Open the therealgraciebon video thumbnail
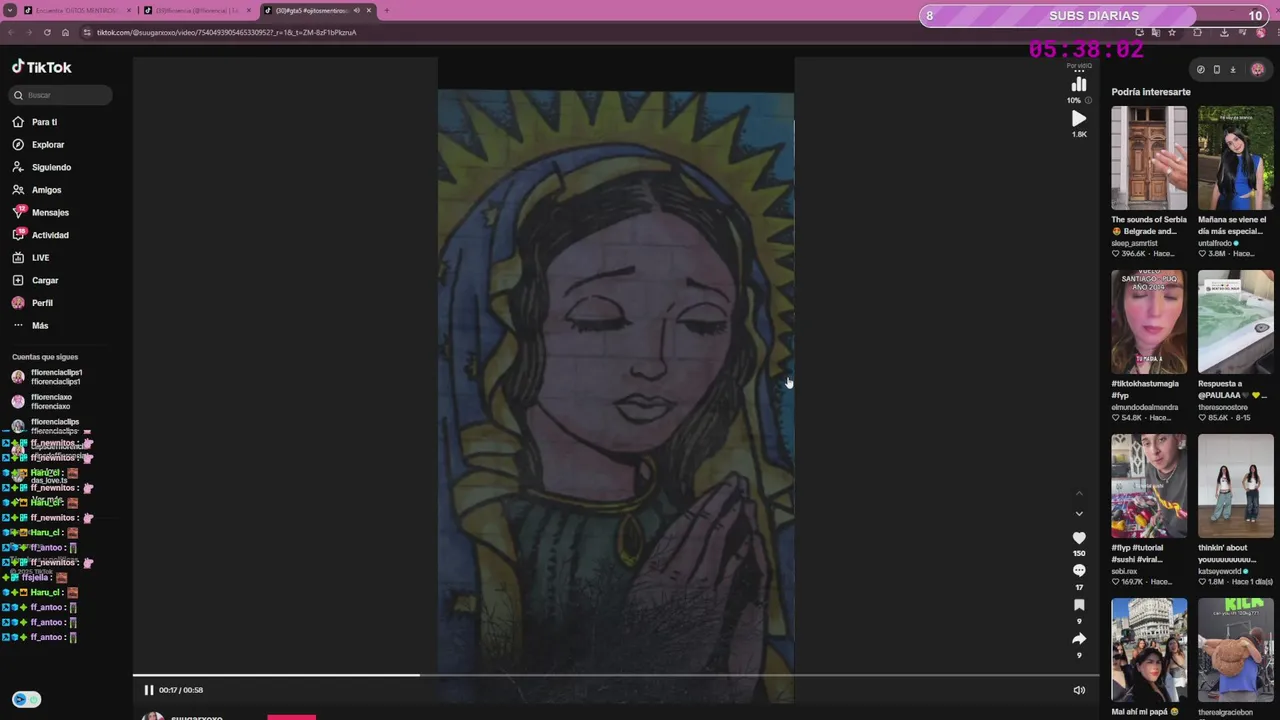The width and height of the screenshot is (1280, 720). pos(1236,650)
